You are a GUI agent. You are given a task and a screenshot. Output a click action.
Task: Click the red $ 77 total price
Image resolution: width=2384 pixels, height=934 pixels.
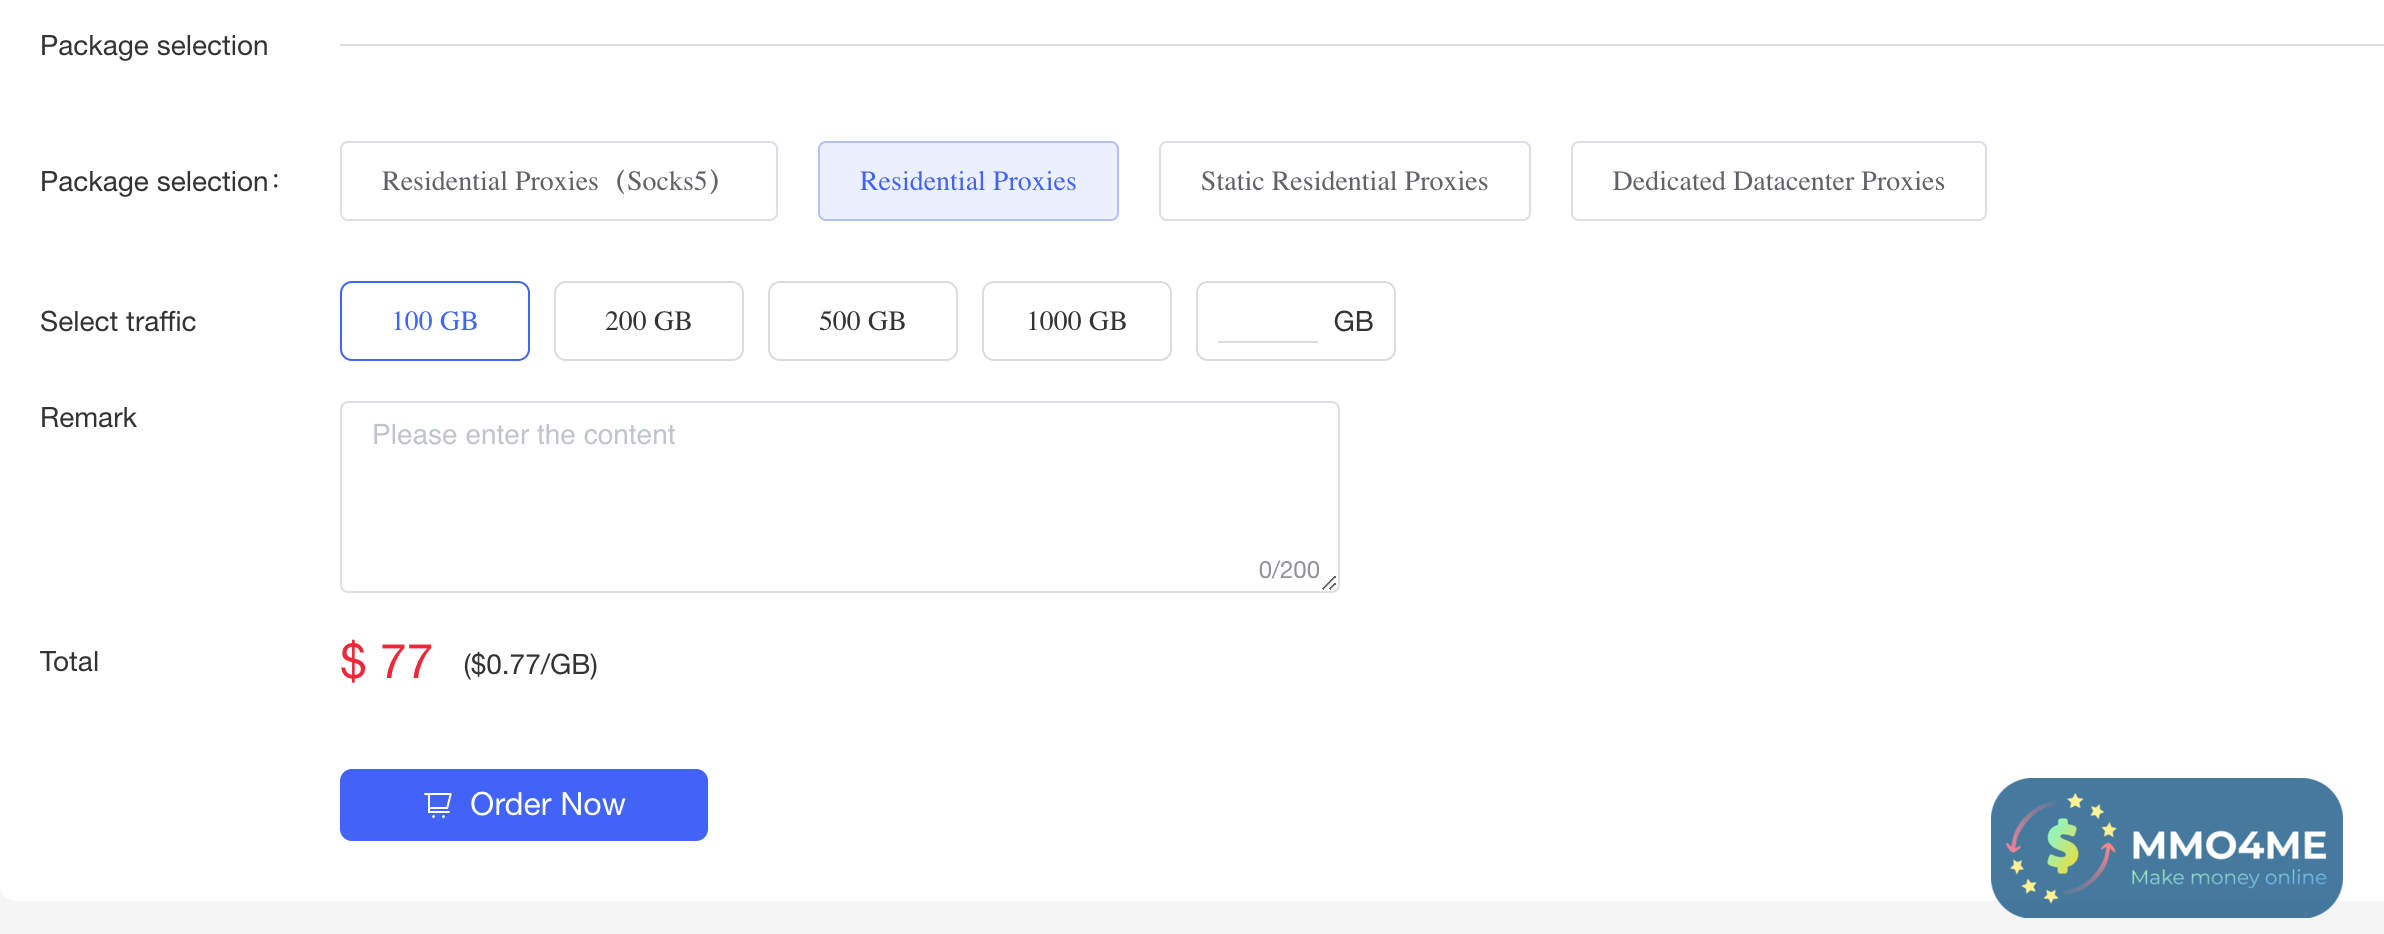[x=386, y=662]
